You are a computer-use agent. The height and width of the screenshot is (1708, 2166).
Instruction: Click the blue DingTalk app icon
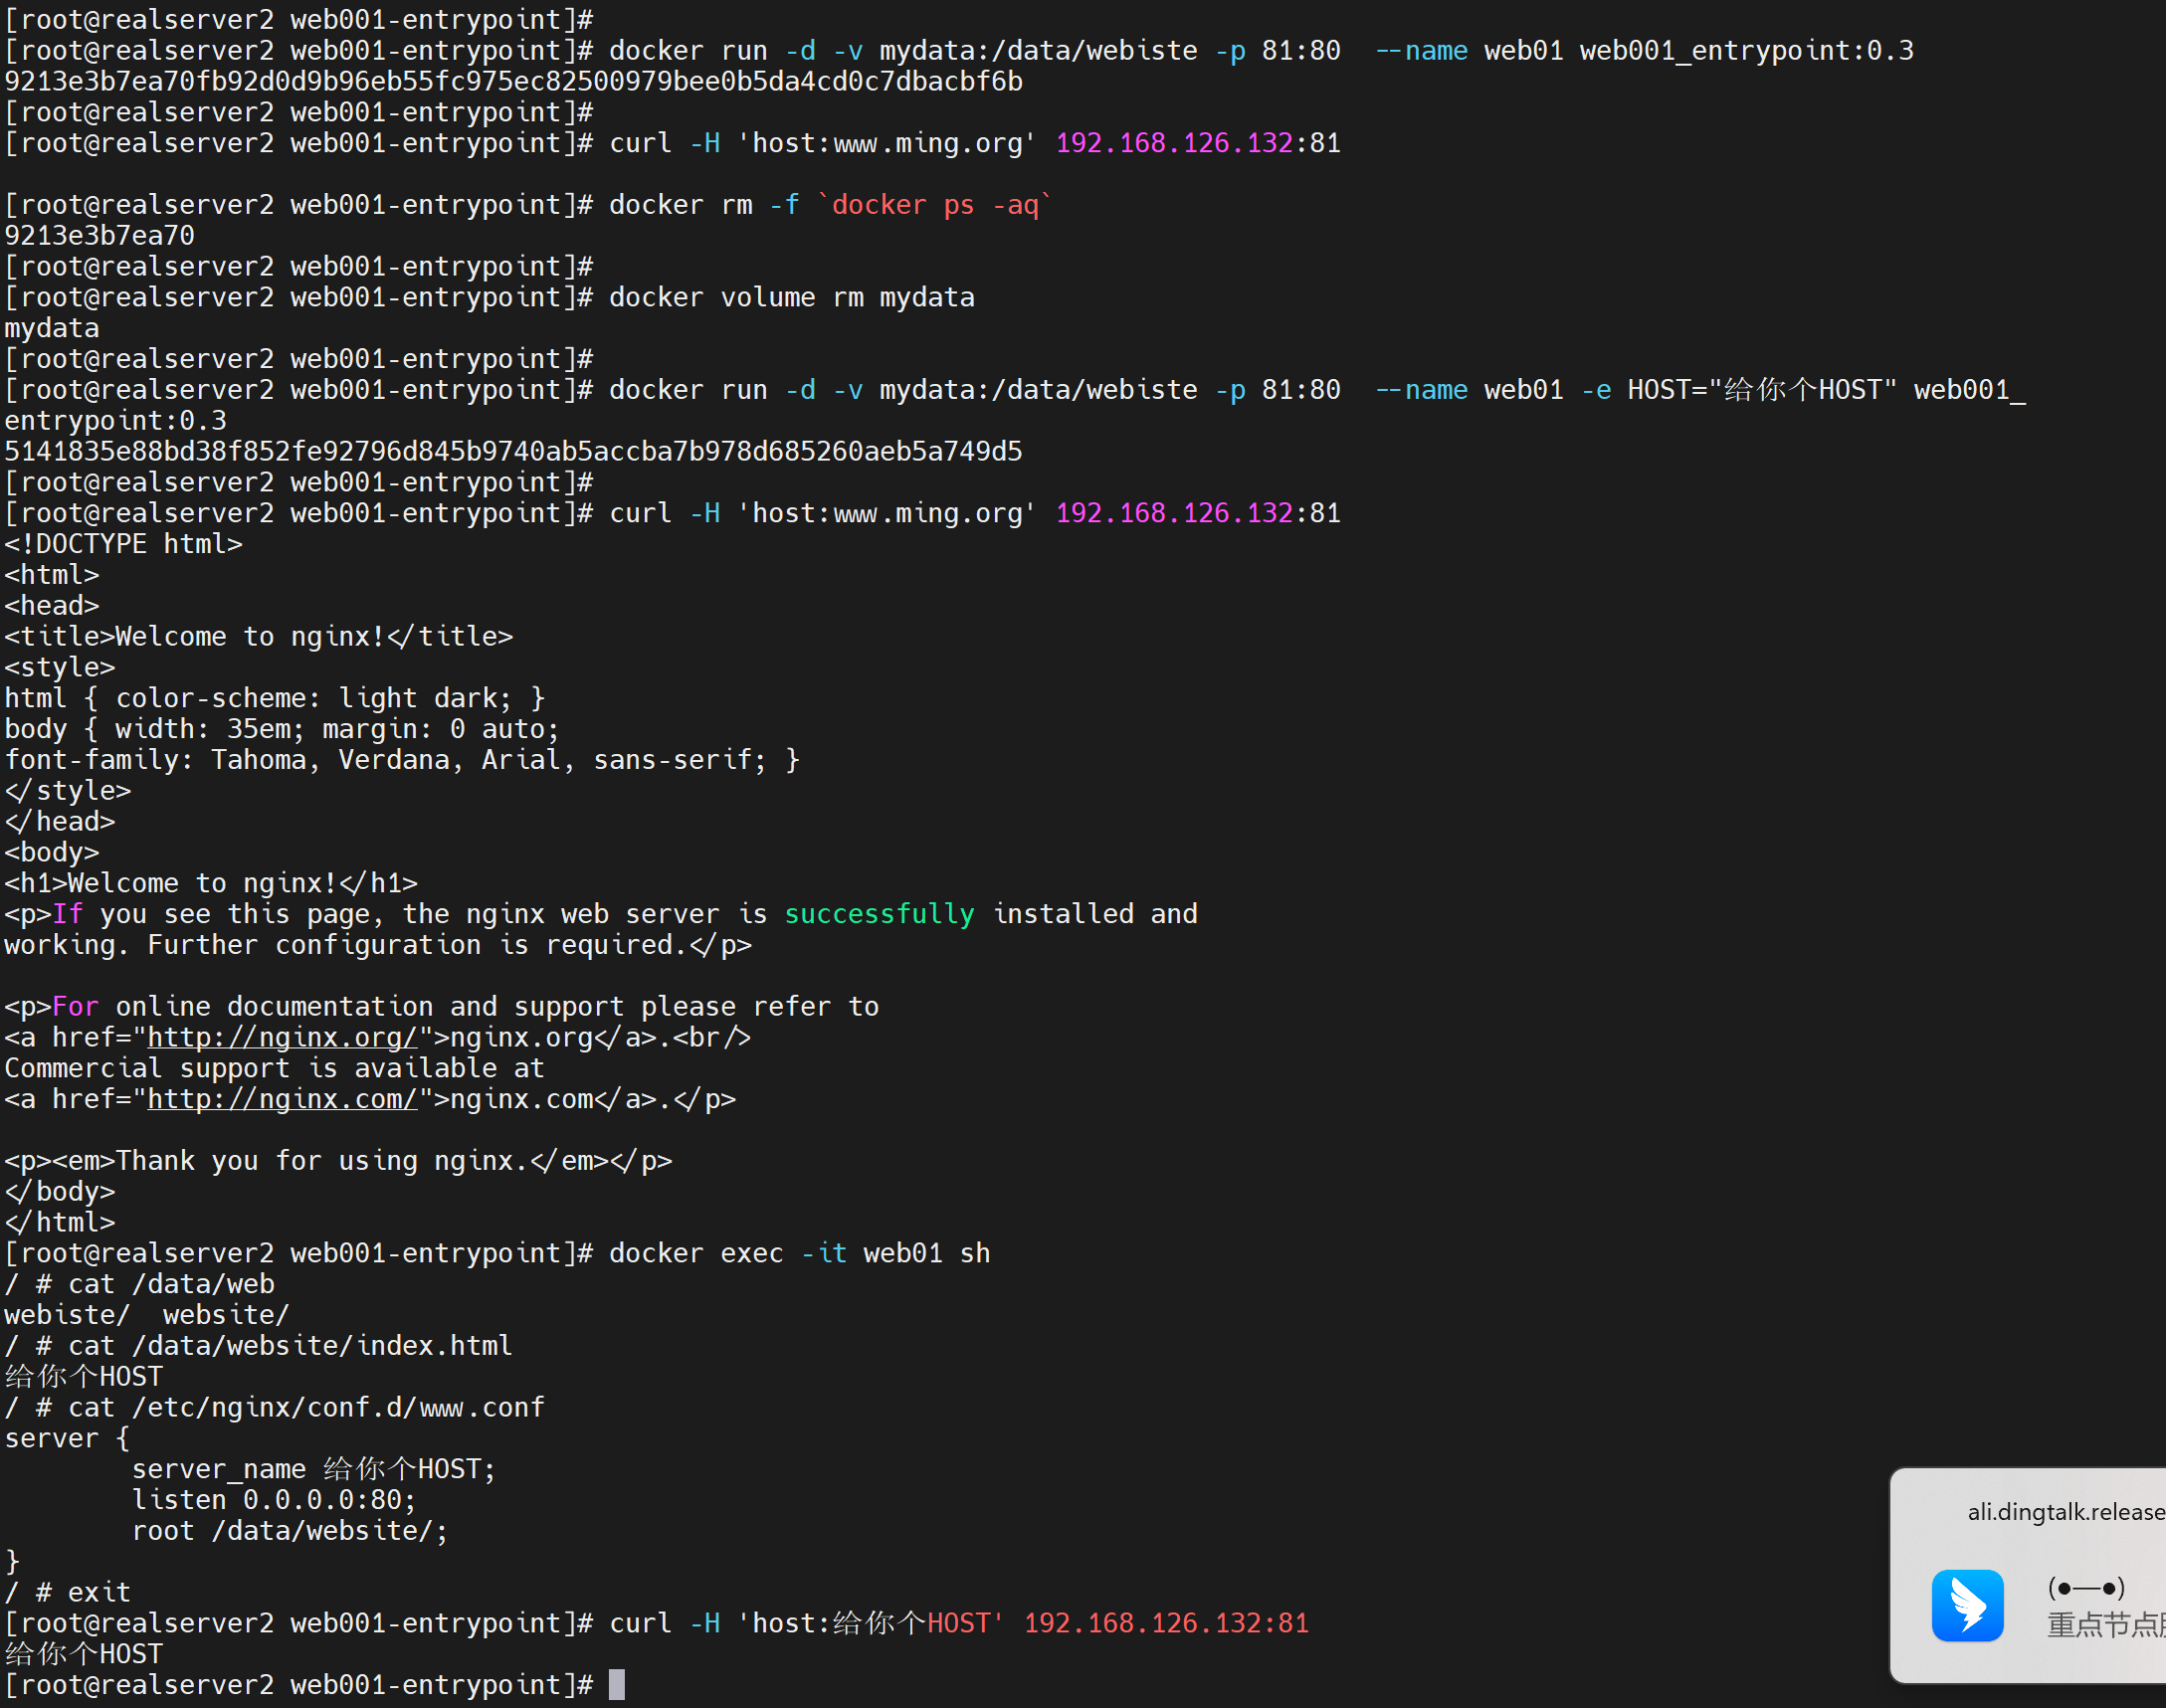[x=1967, y=1606]
